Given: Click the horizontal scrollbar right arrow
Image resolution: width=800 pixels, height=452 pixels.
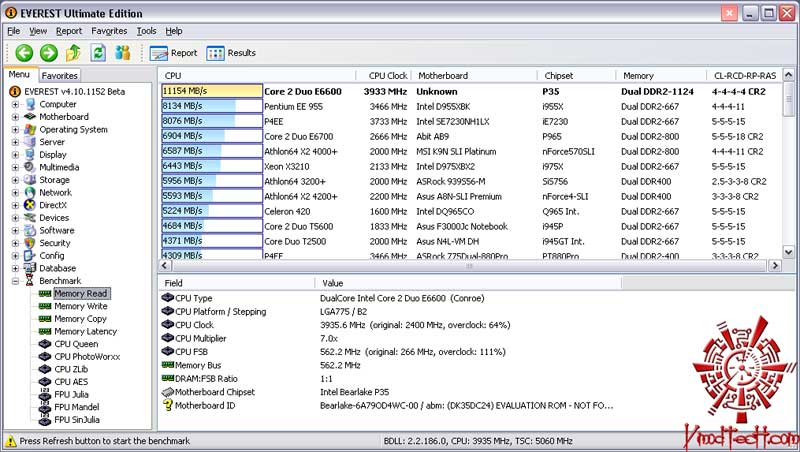Looking at the screenshot, I should tap(776, 265).
